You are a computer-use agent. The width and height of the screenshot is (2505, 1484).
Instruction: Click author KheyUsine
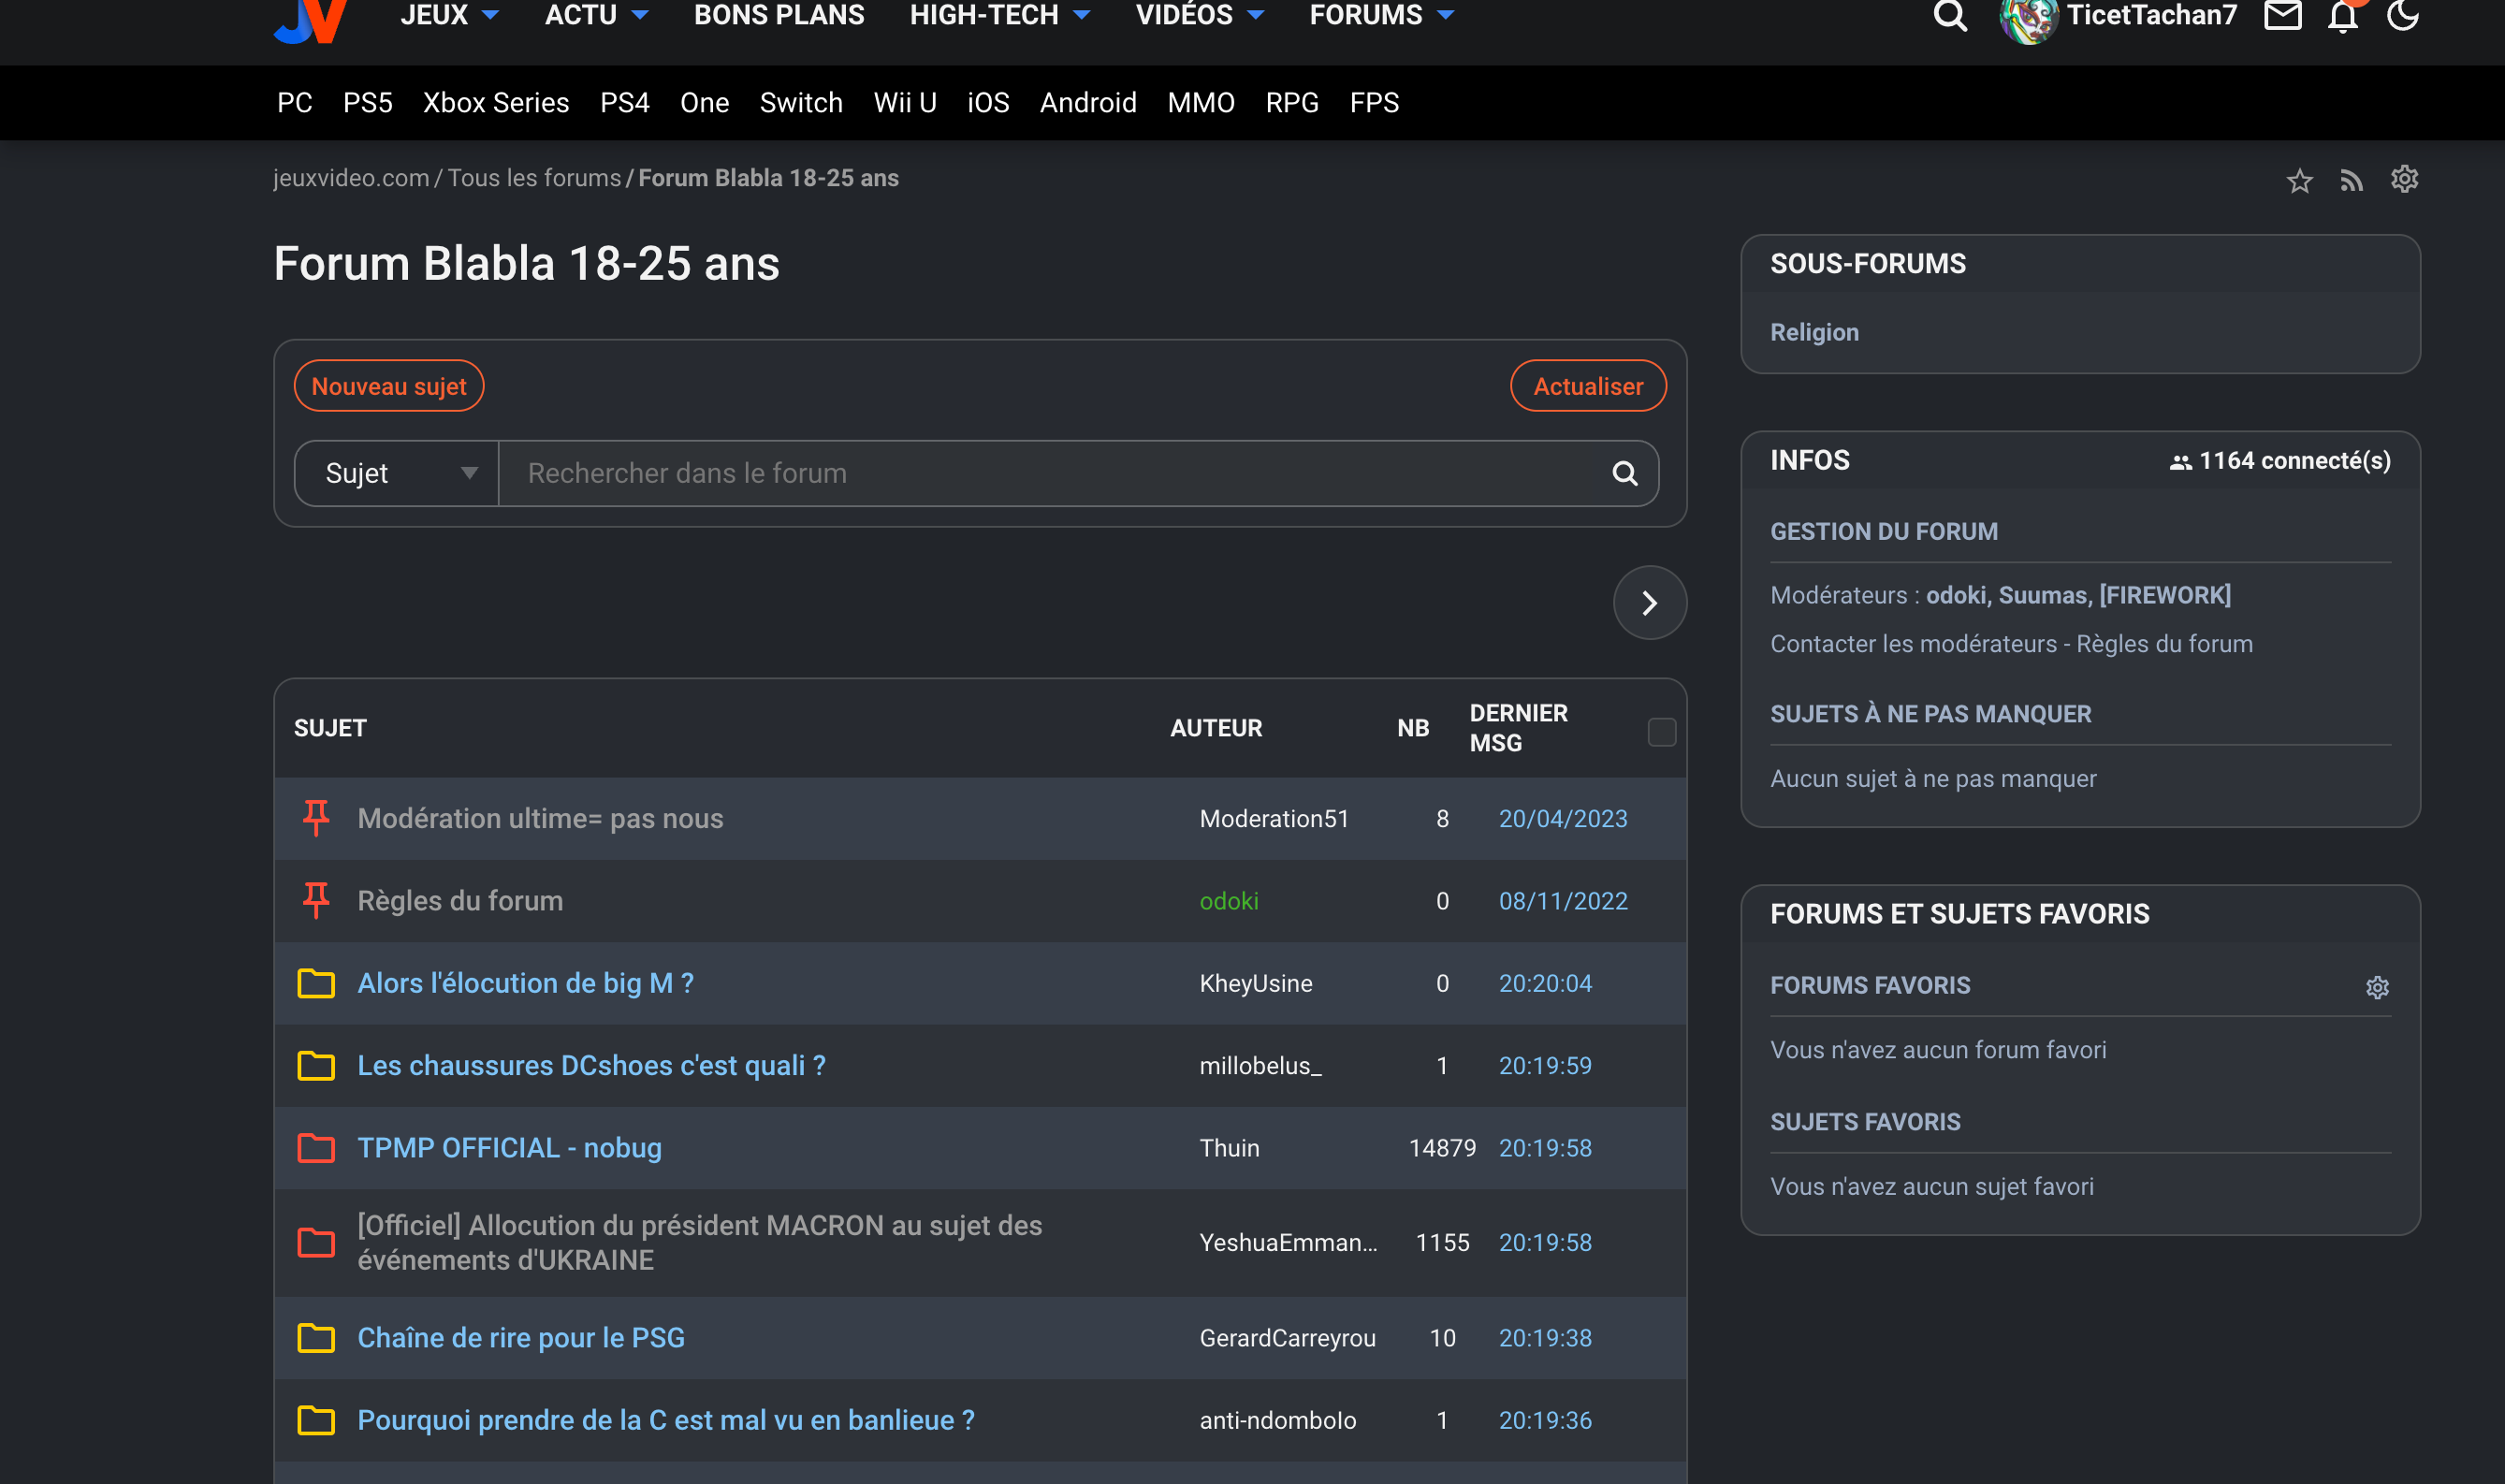coord(1255,983)
